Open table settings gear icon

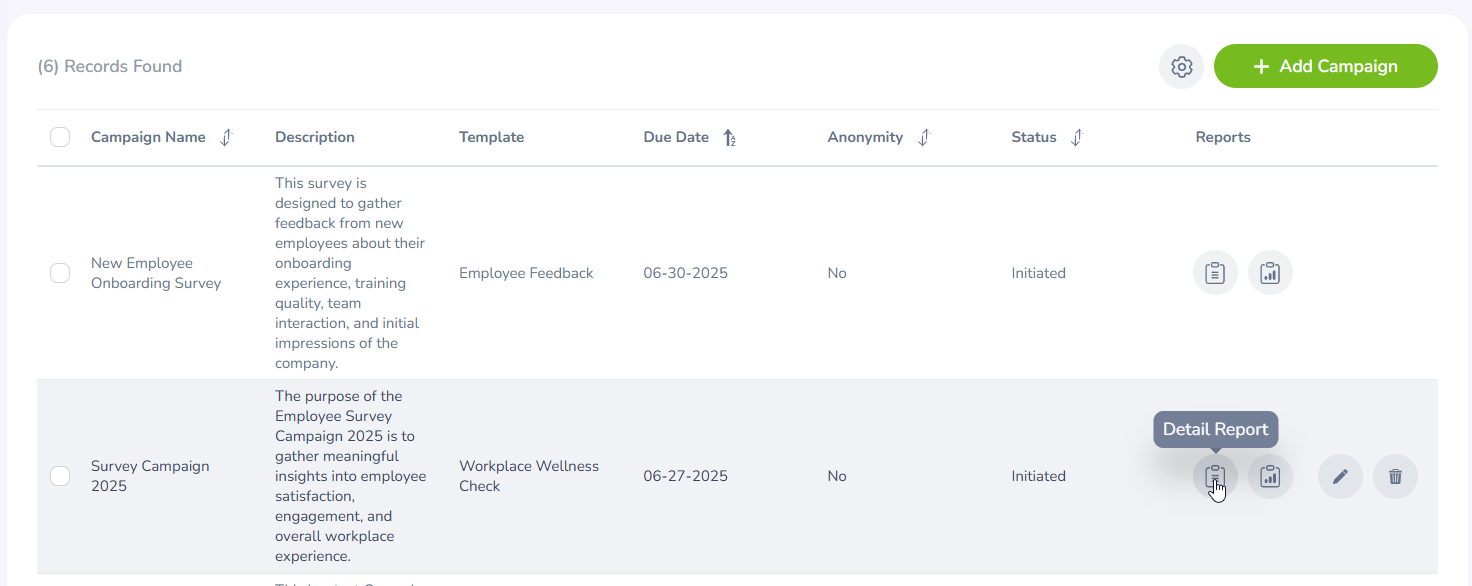coord(1182,67)
